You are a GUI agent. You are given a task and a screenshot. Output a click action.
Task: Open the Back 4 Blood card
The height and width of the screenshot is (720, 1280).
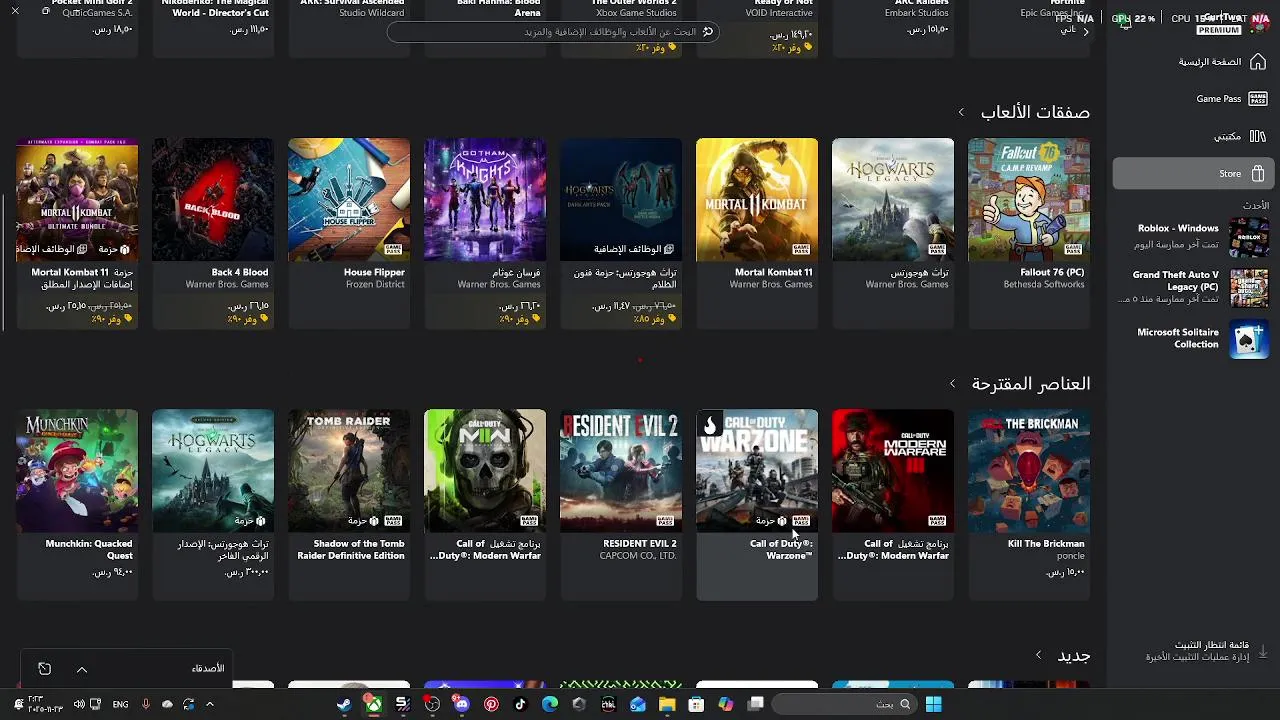[x=213, y=233]
